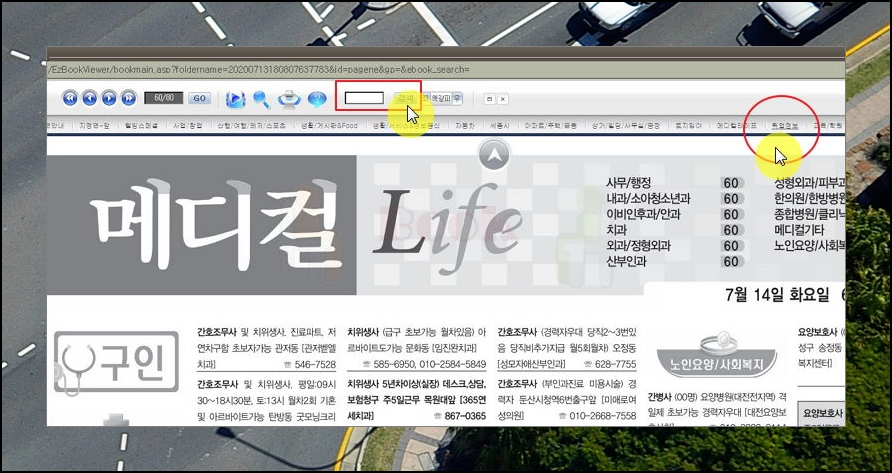The image size is (892, 473).
Task: Jump to the last page with the double-right arrow
Action: pos(129,98)
